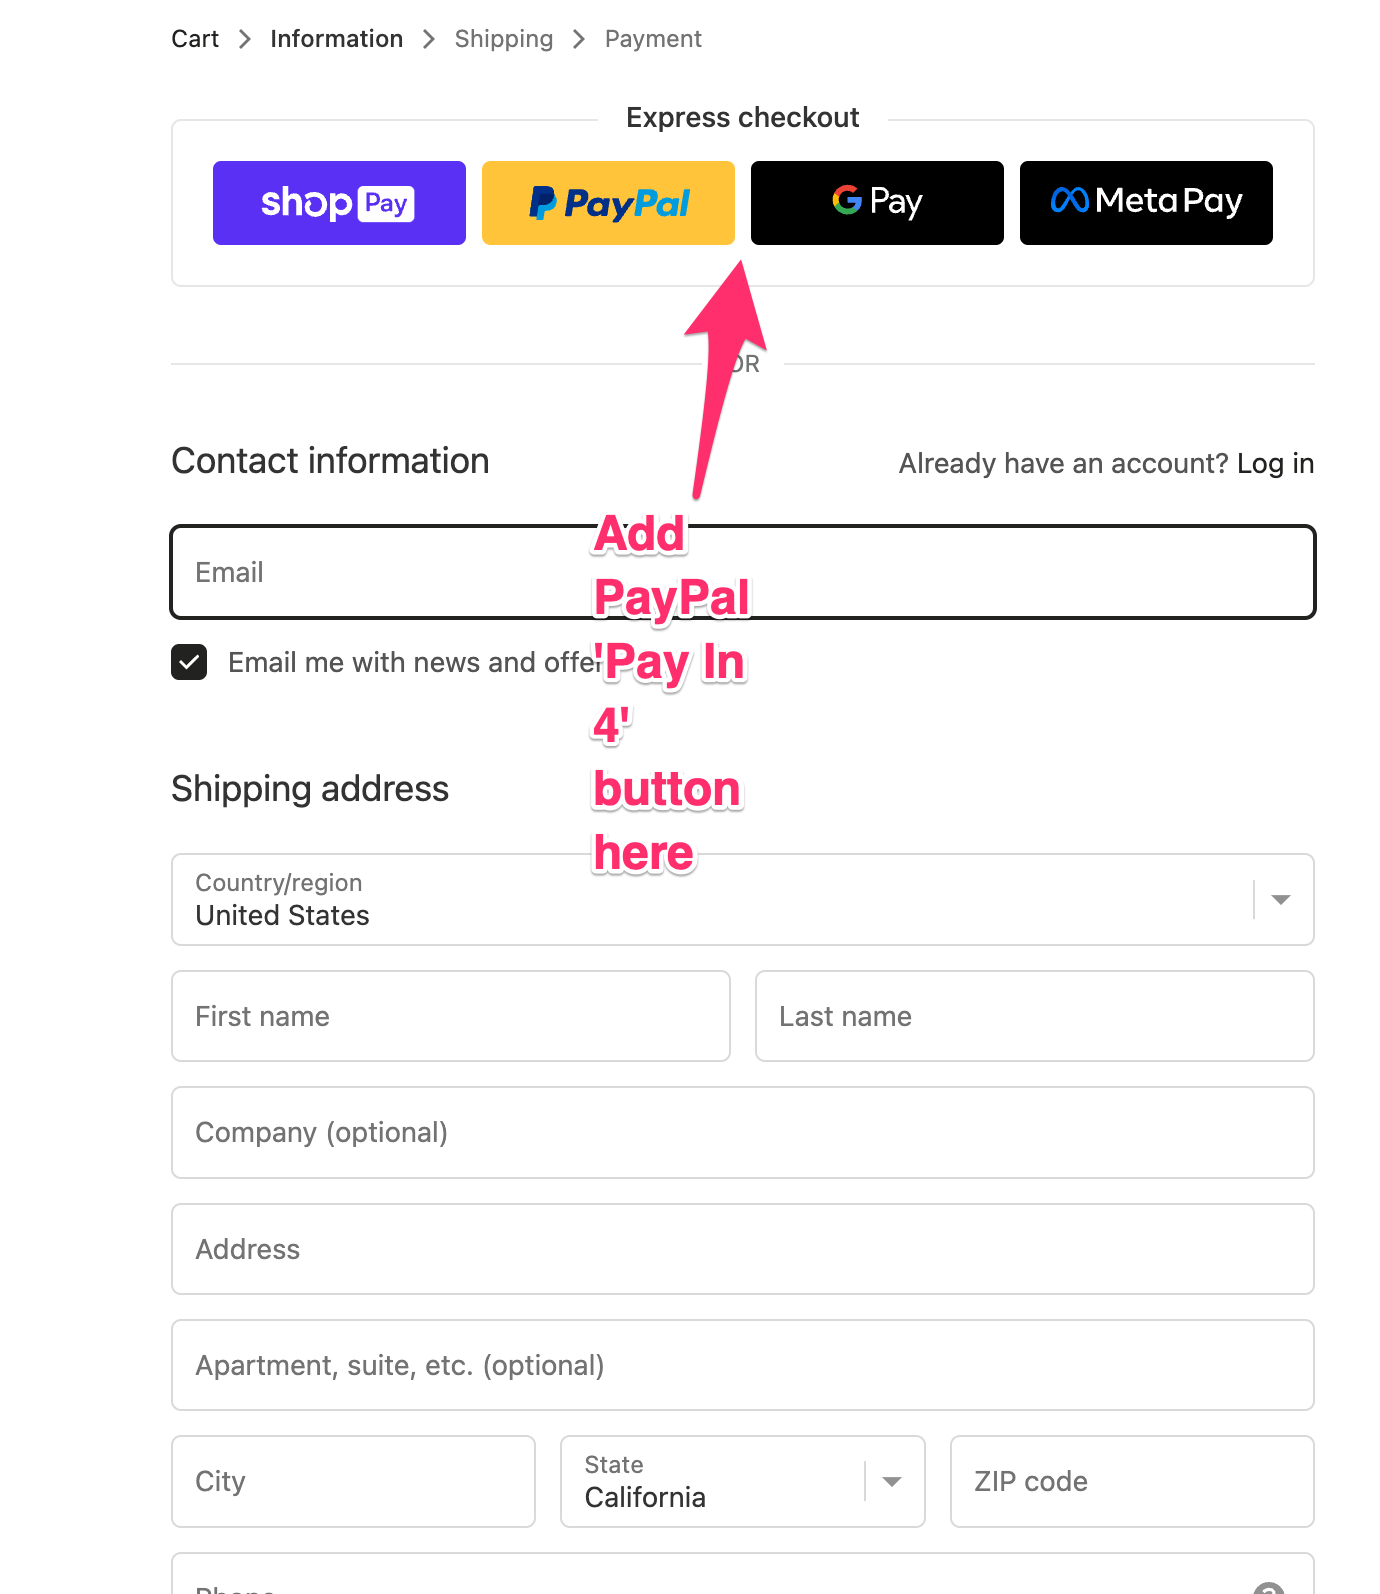
Task: Focus the Address input box
Action: tap(742, 1249)
